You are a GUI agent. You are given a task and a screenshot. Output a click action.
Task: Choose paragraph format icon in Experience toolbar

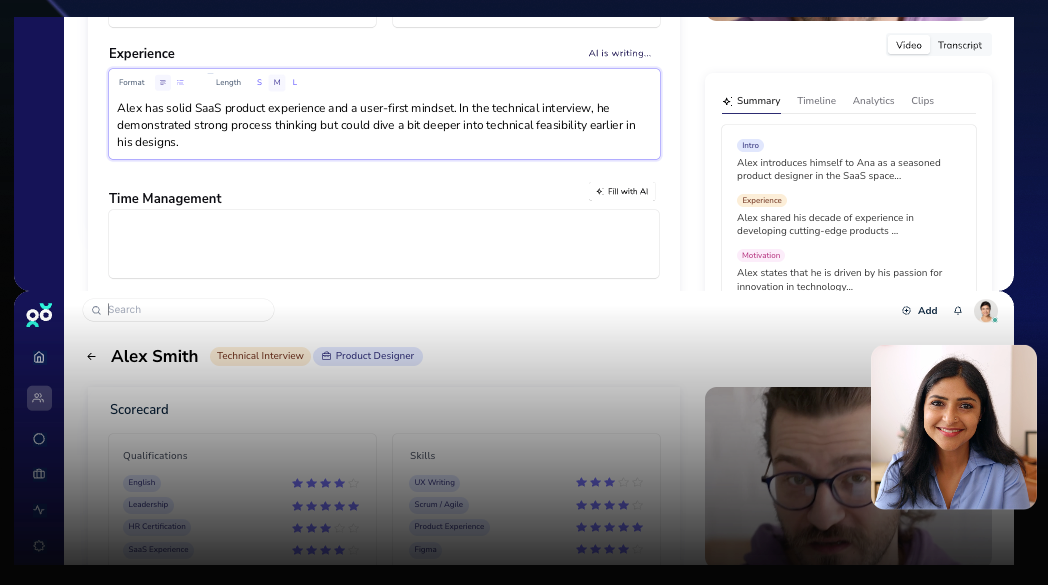(x=162, y=82)
